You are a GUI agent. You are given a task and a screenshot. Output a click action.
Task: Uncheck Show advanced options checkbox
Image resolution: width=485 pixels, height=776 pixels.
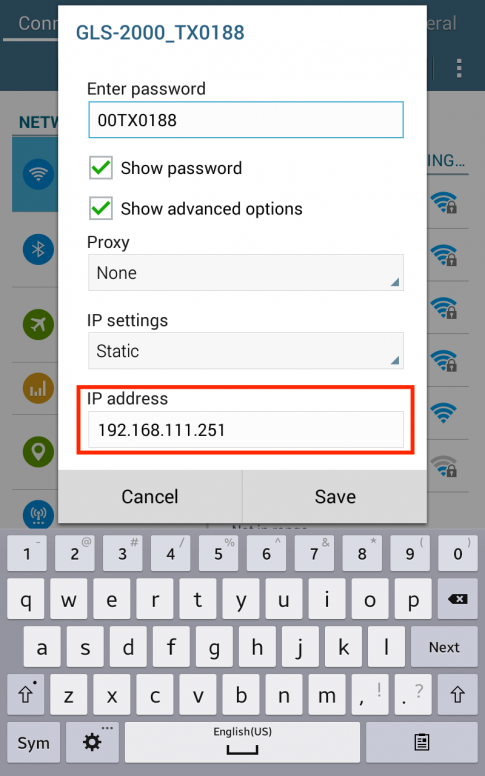(101, 208)
